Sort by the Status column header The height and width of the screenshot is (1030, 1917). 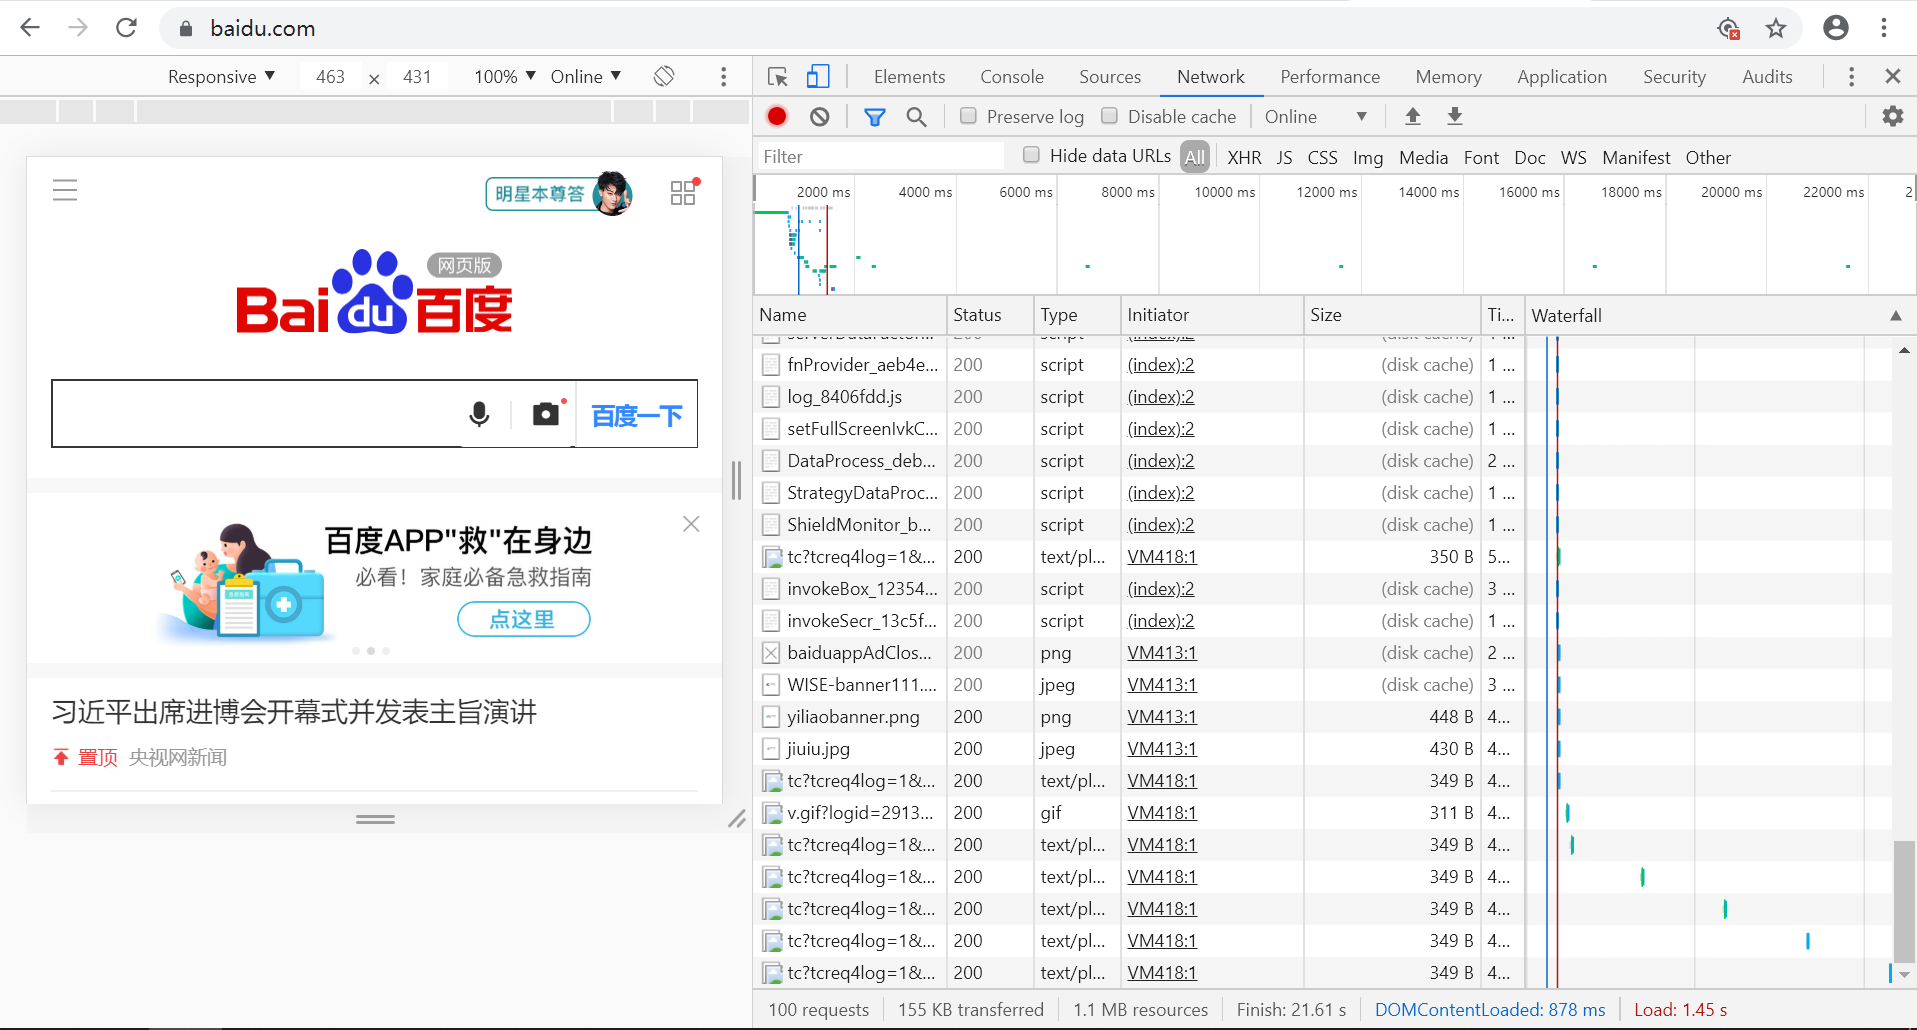pyautogui.click(x=990, y=315)
